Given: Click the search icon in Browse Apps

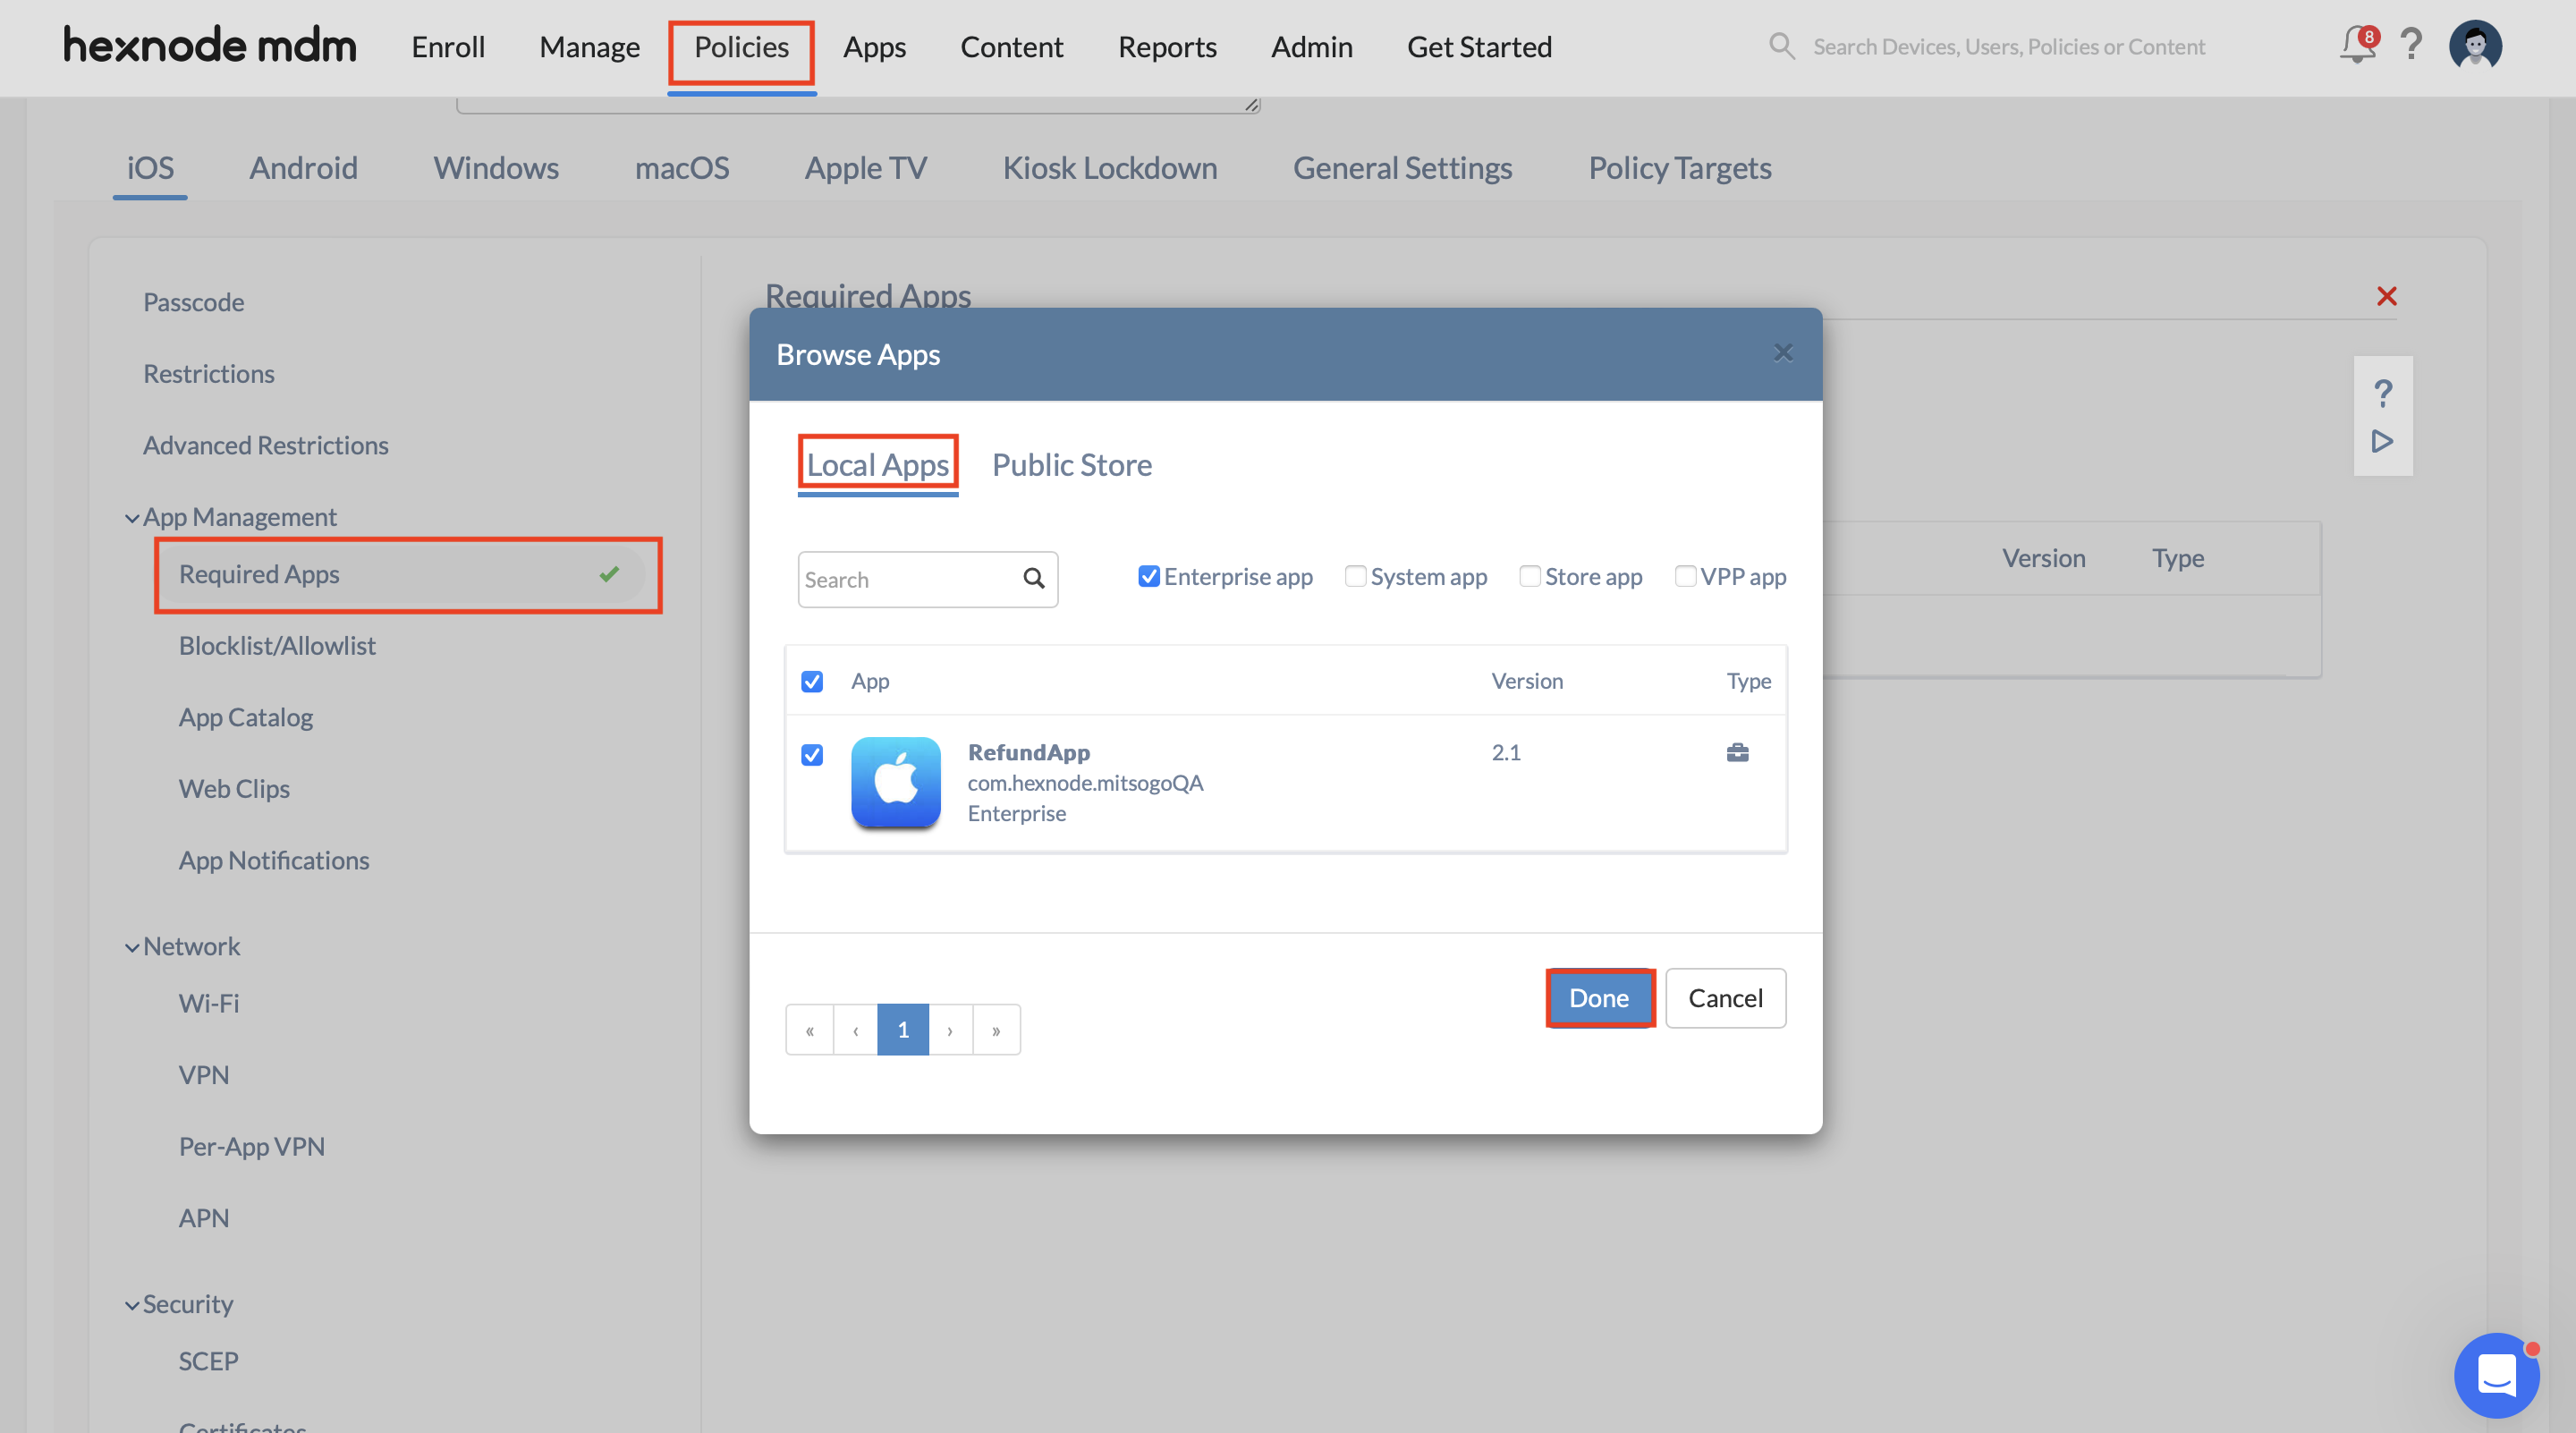Looking at the screenshot, I should 1034,578.
